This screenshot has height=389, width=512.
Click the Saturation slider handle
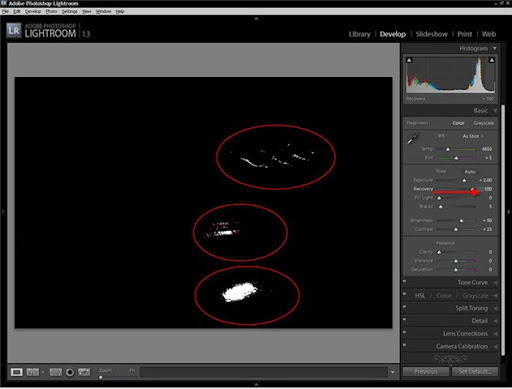click(x=456, y=270)
